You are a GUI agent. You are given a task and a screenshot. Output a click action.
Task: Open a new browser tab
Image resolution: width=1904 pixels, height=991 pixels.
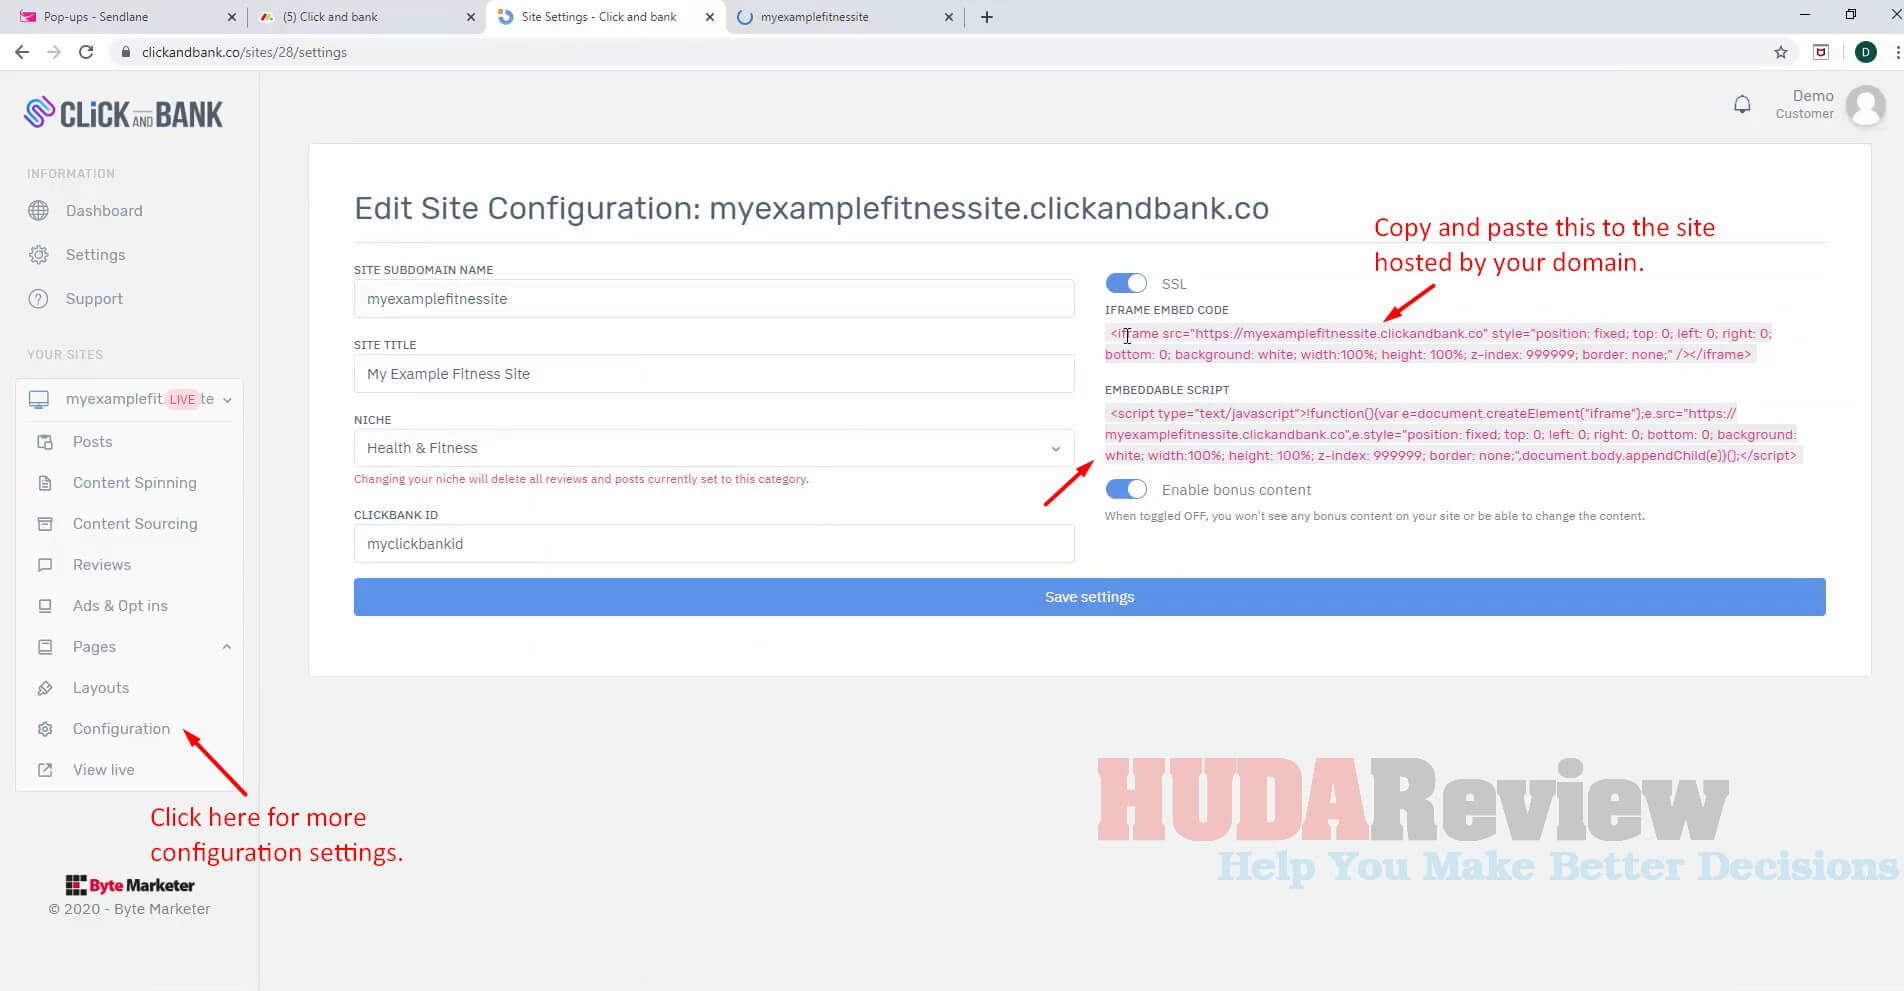987,17
